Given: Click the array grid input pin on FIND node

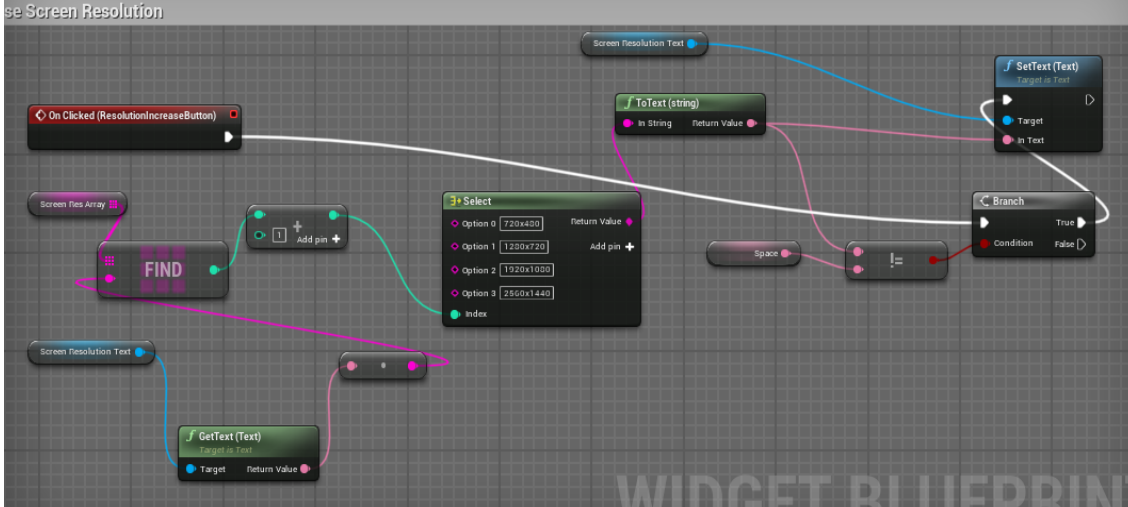Looking at the screenshot, I should pos(109,260).
